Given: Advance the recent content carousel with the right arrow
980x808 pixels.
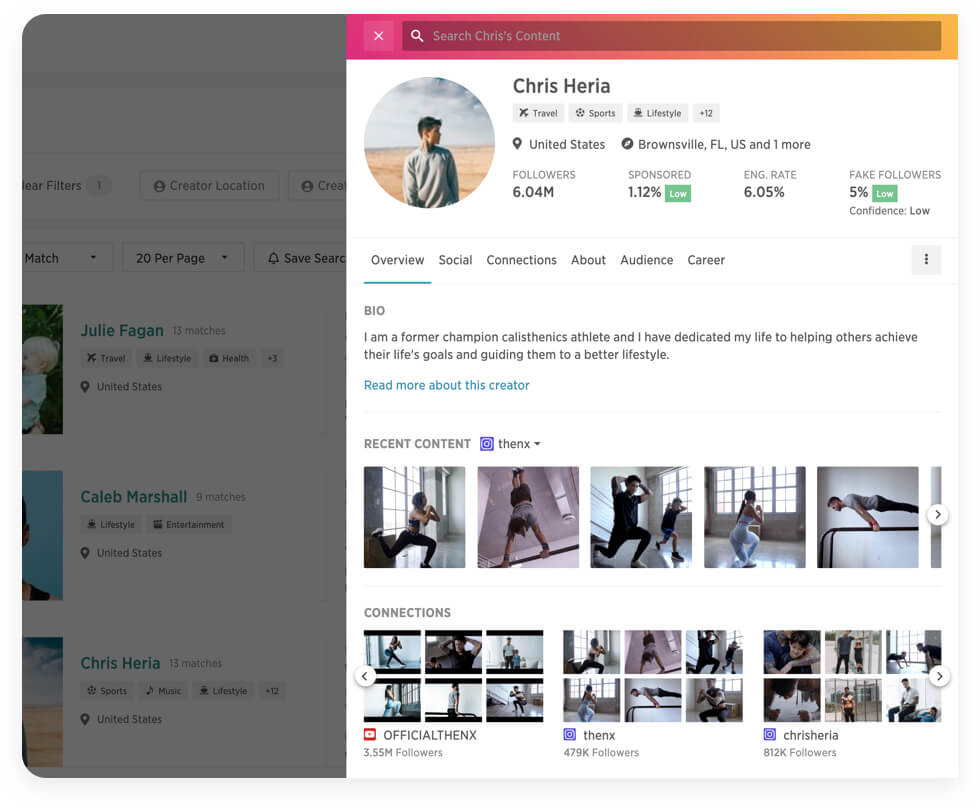Looking at the screenshot, I should 937,514.
